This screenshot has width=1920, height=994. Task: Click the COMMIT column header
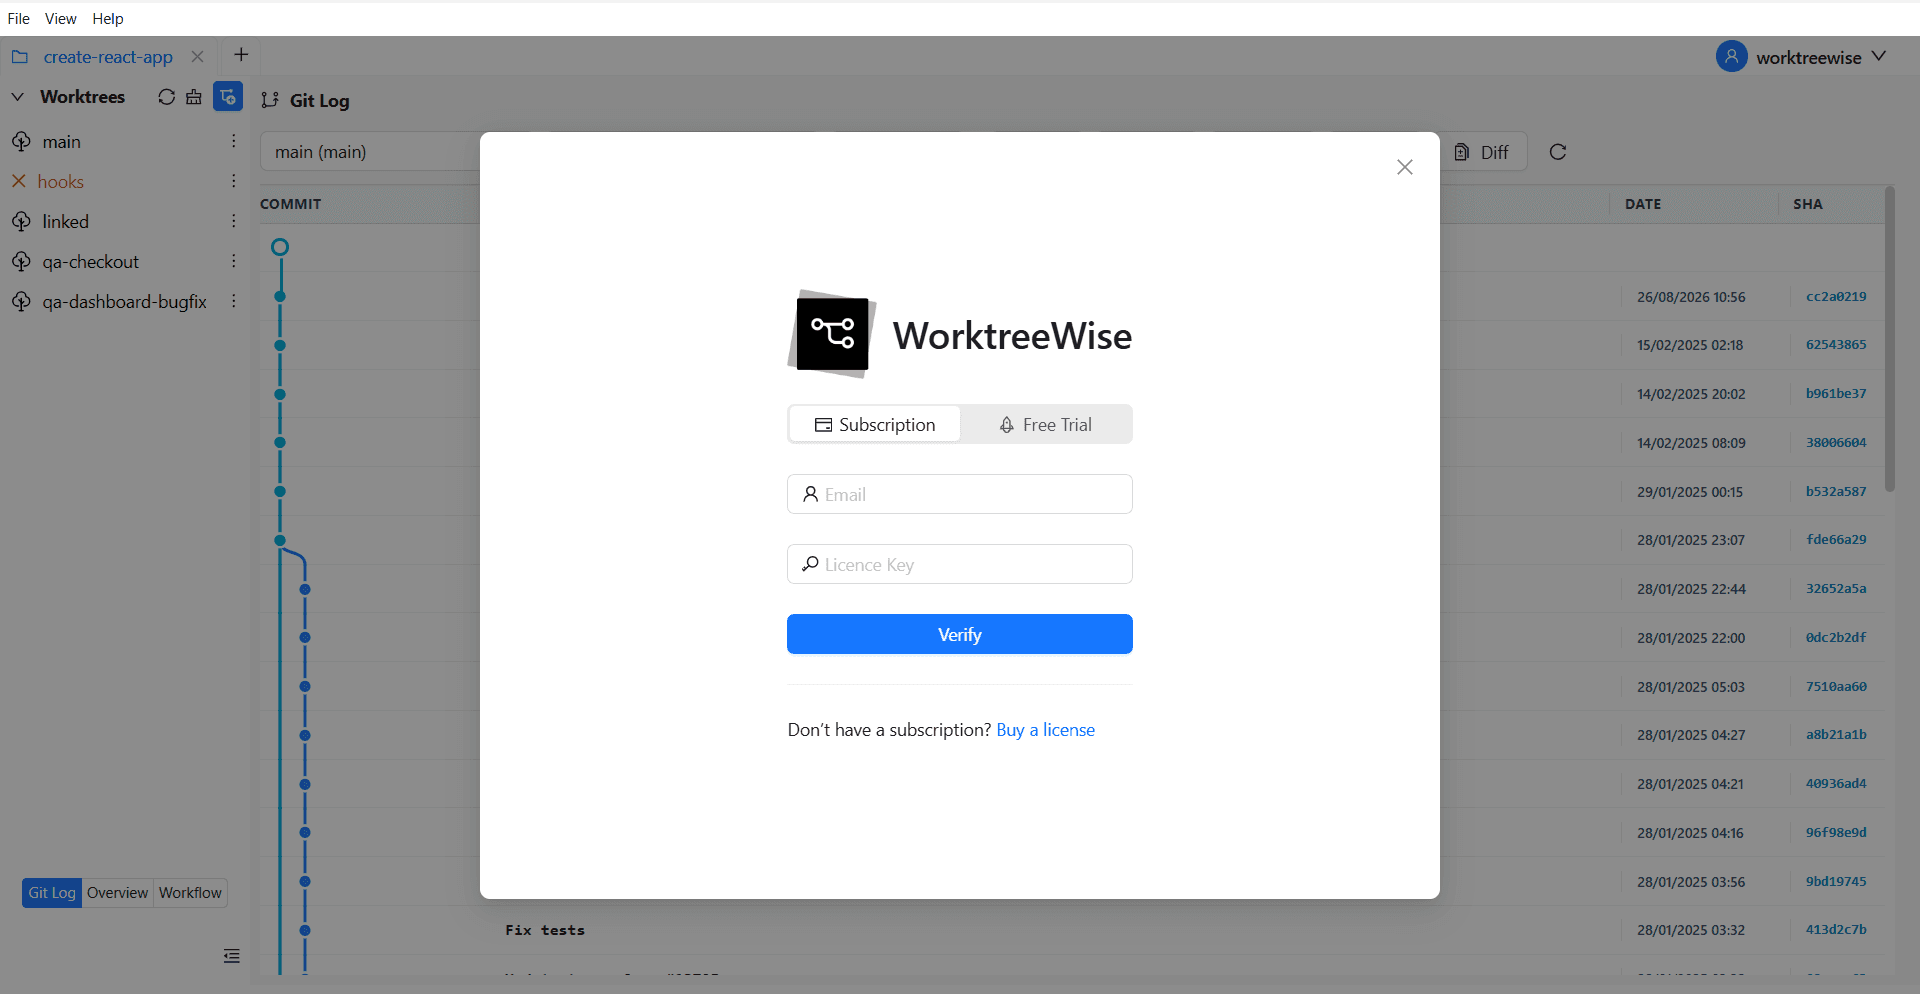(x=291, y=204)
